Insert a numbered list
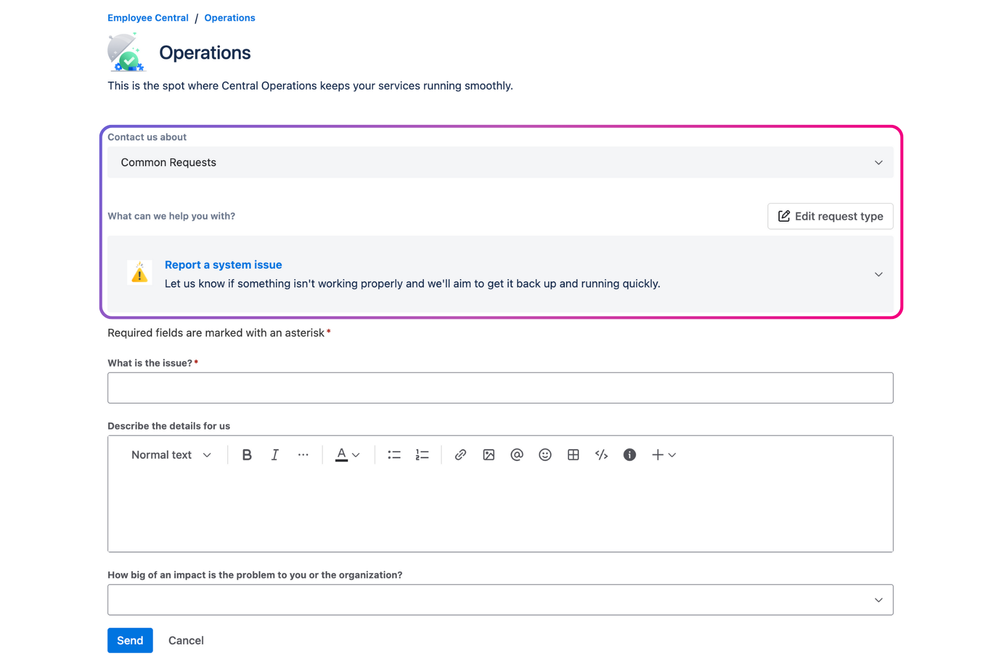The image size is (999, 666). pyautogui.click(x=422, y=455)
